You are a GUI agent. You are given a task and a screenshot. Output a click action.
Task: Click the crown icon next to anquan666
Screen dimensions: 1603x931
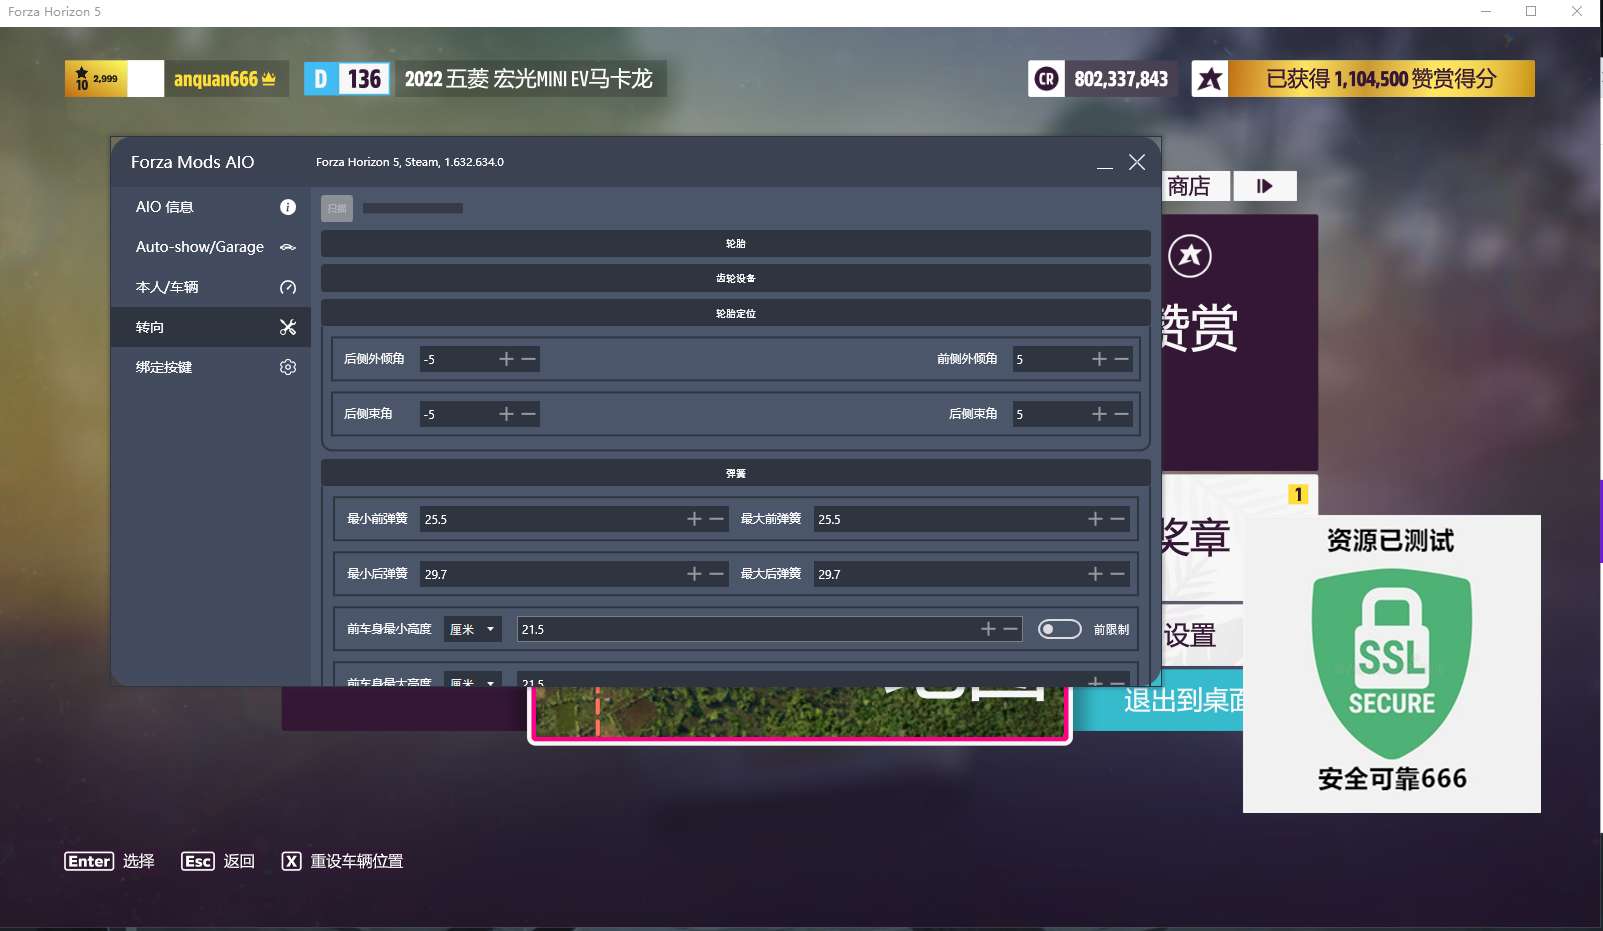[269, 78]
